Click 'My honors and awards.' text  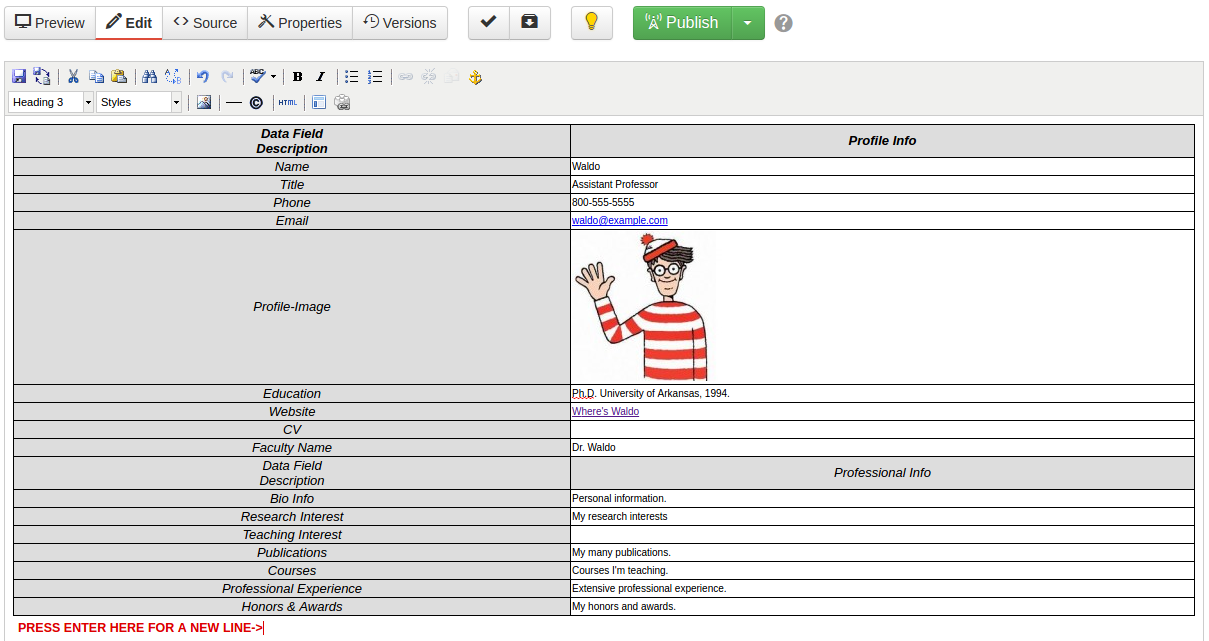624,606
